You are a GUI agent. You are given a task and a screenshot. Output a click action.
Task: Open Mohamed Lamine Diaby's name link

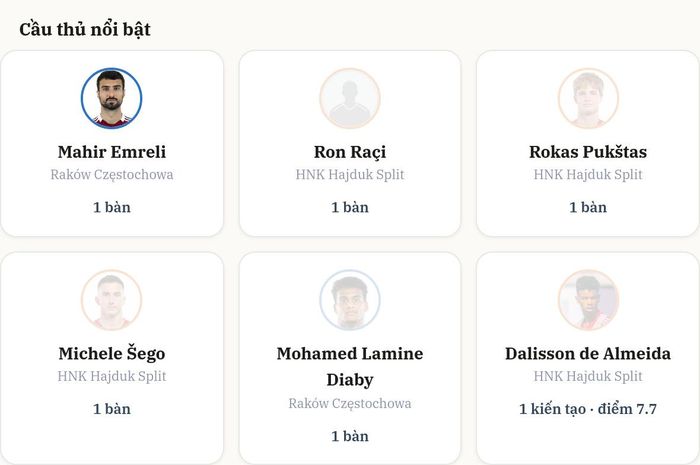tap(350, 367)
